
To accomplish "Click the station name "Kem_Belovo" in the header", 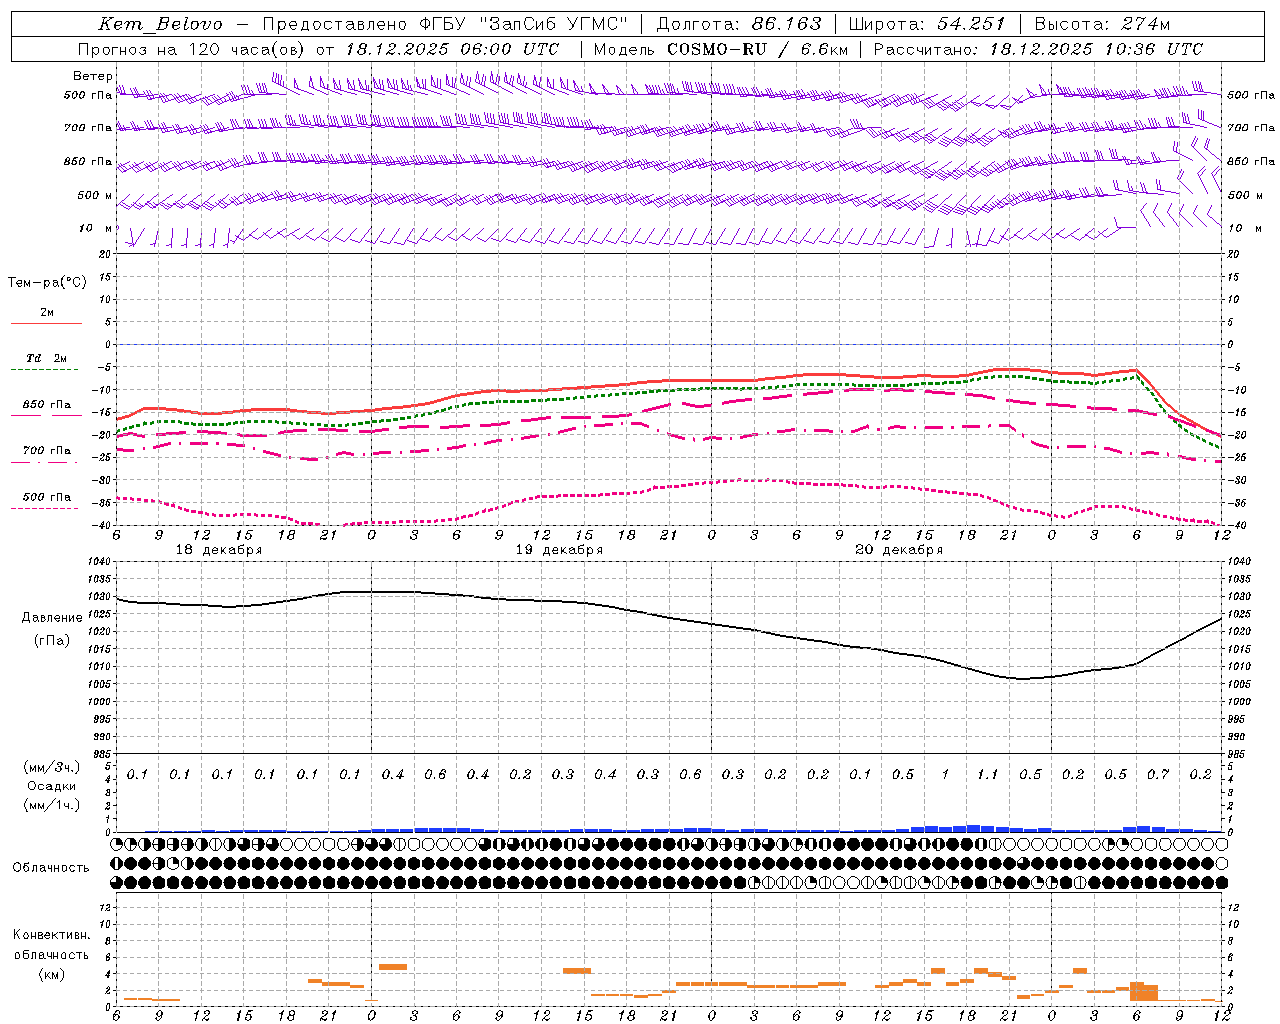I will [160, 24].
